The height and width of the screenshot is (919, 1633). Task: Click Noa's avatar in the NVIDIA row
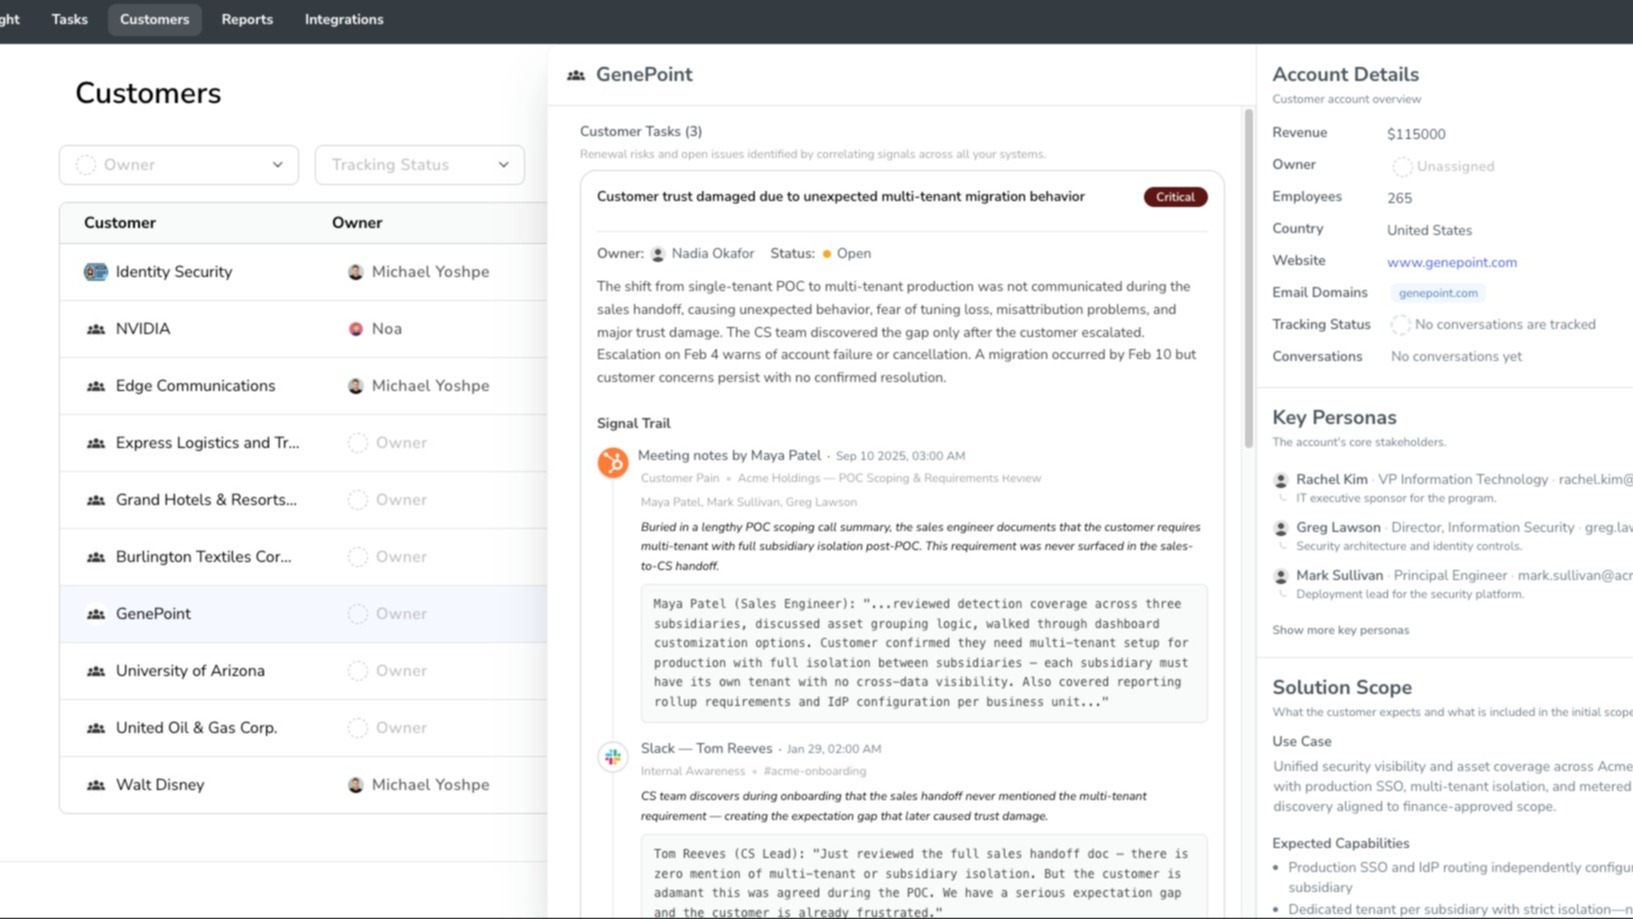[x=355, y=329]
